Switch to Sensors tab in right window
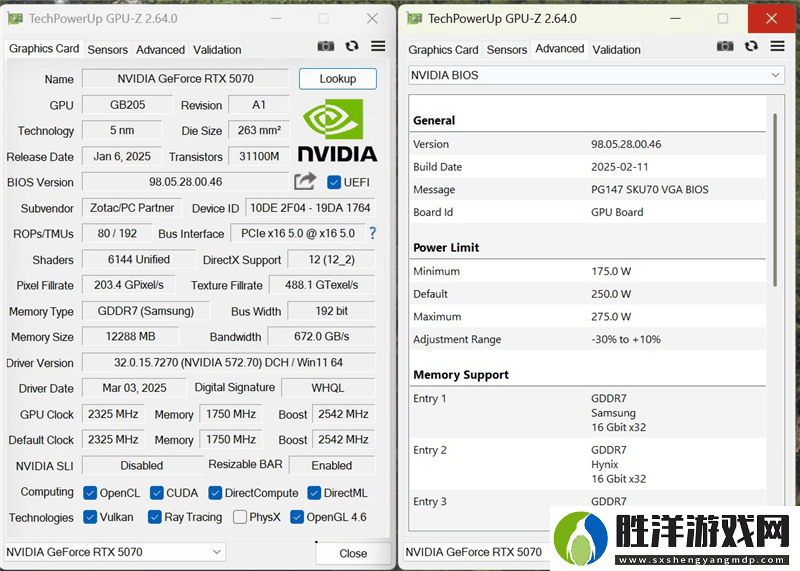800x571 pixels. click(x=507, y=49)
